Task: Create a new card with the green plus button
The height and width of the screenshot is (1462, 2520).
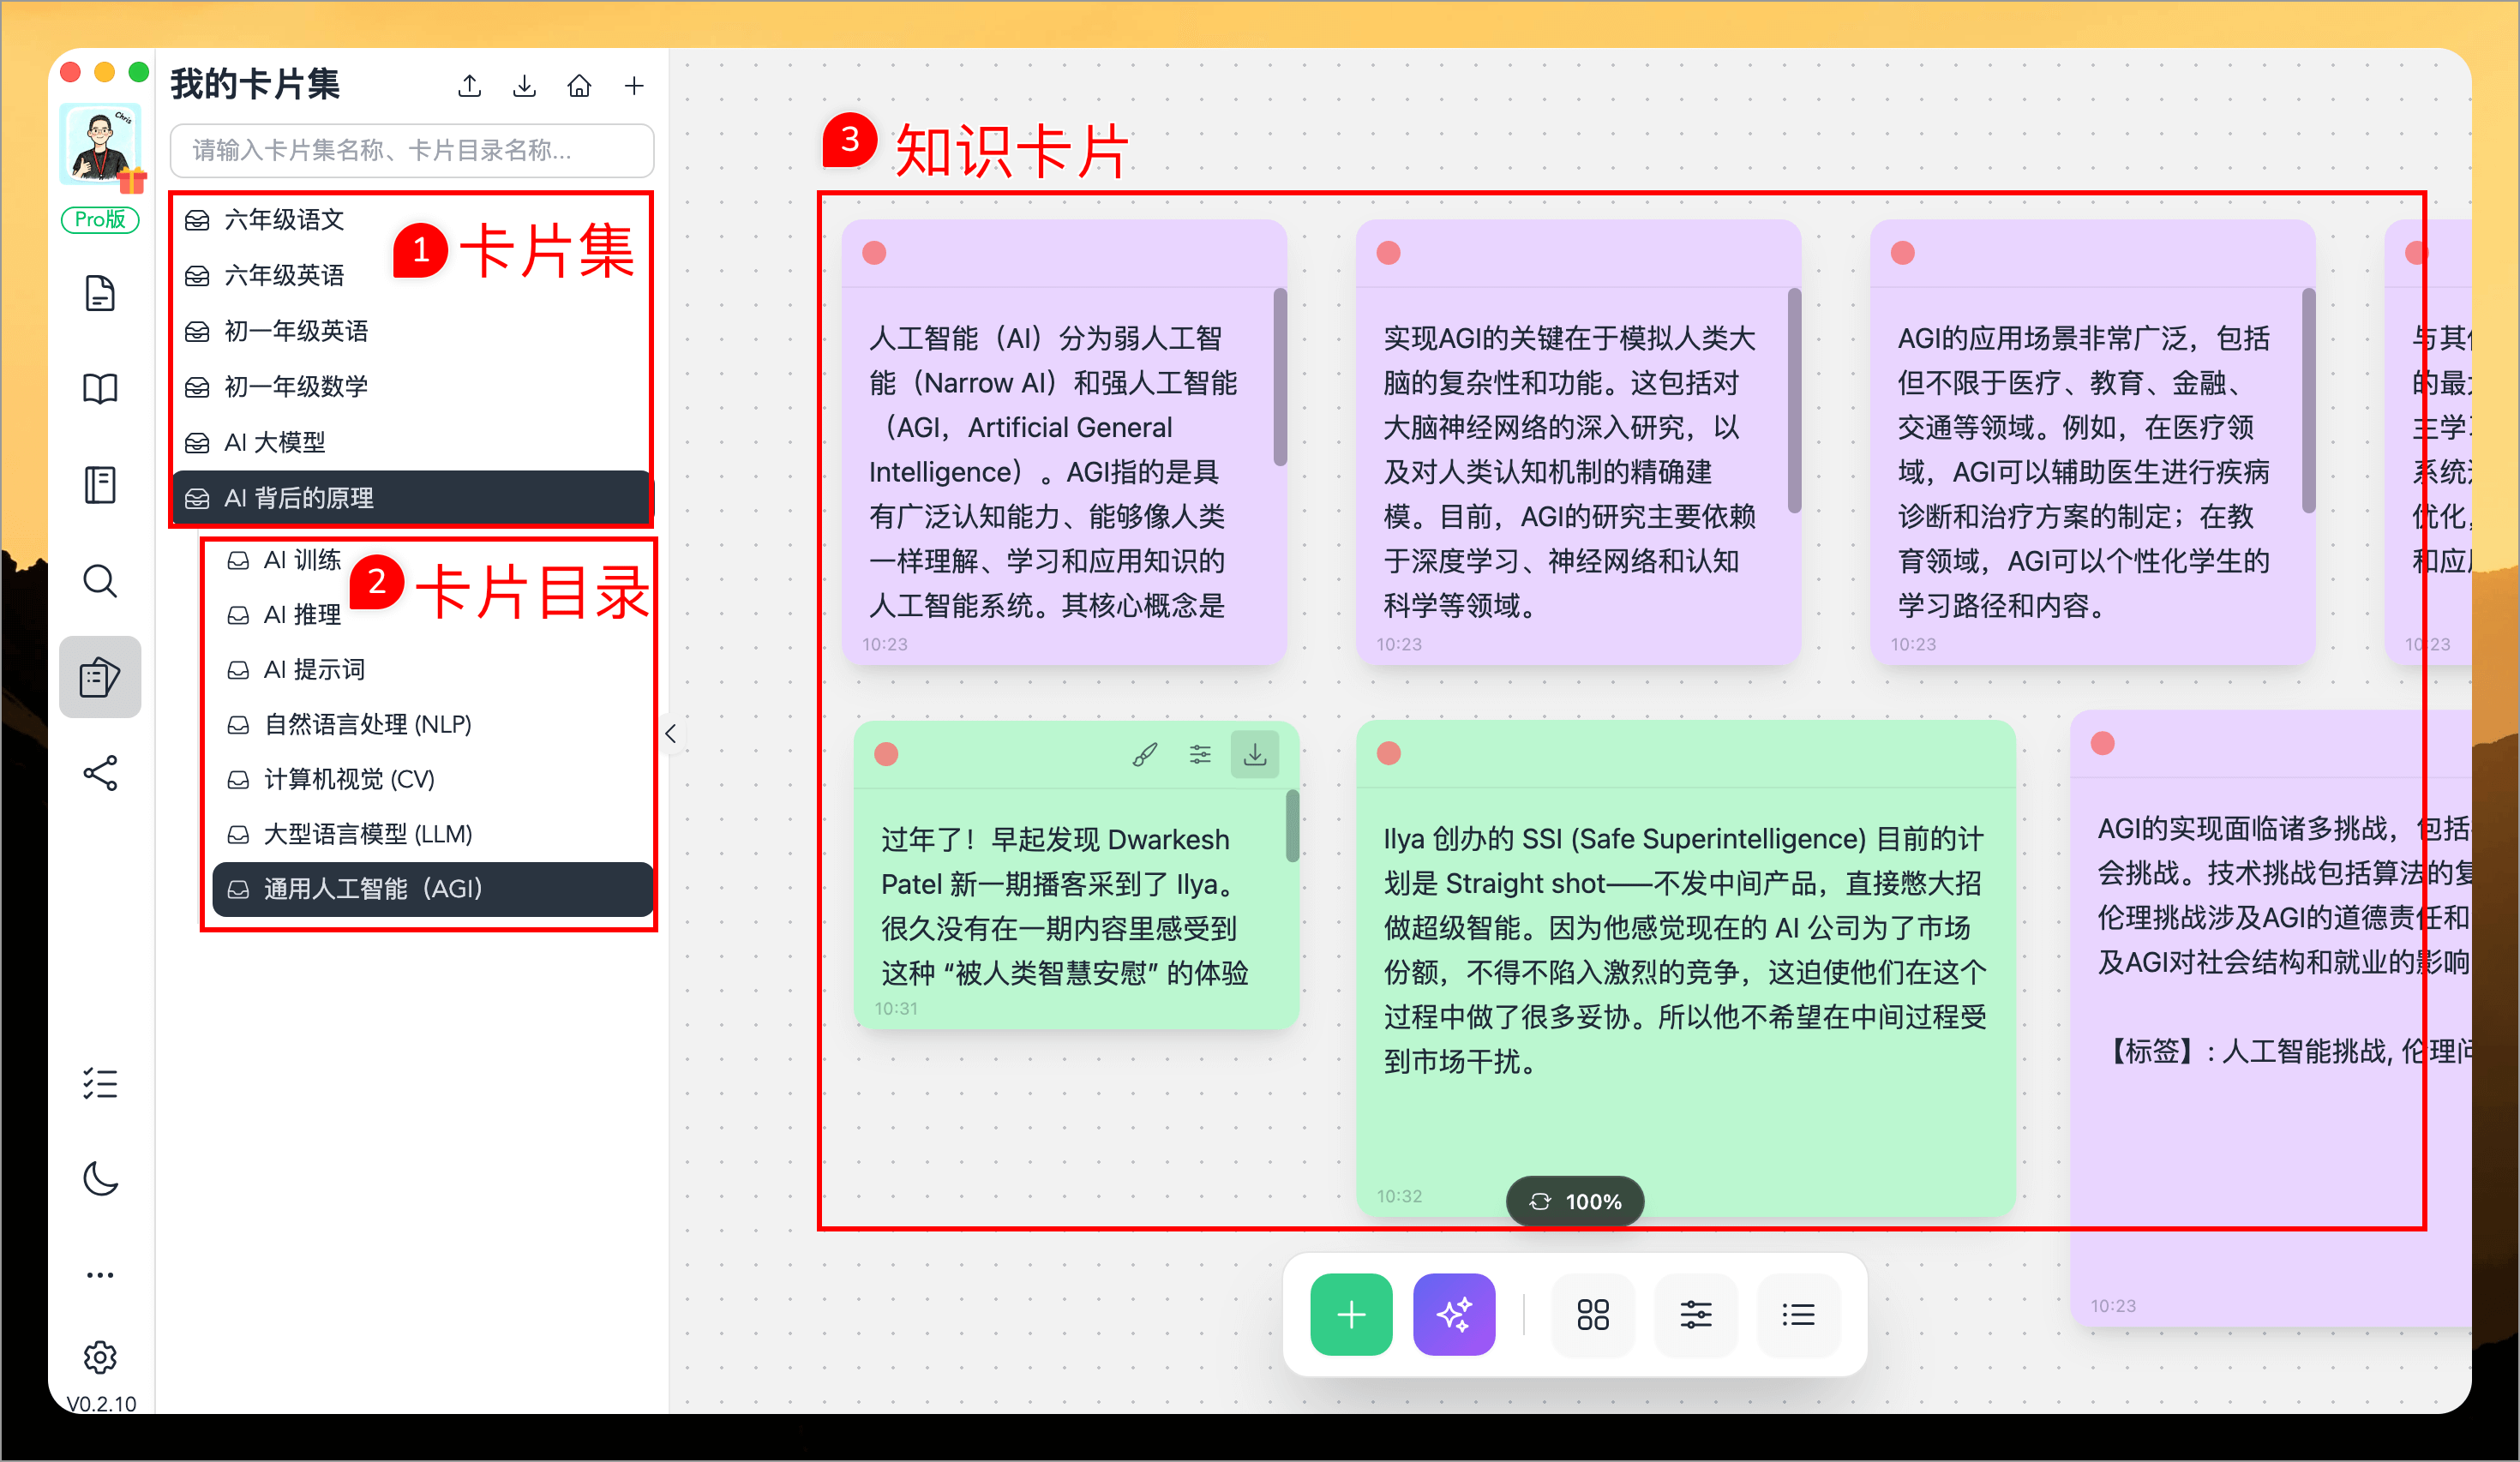Action: 1351,1314
